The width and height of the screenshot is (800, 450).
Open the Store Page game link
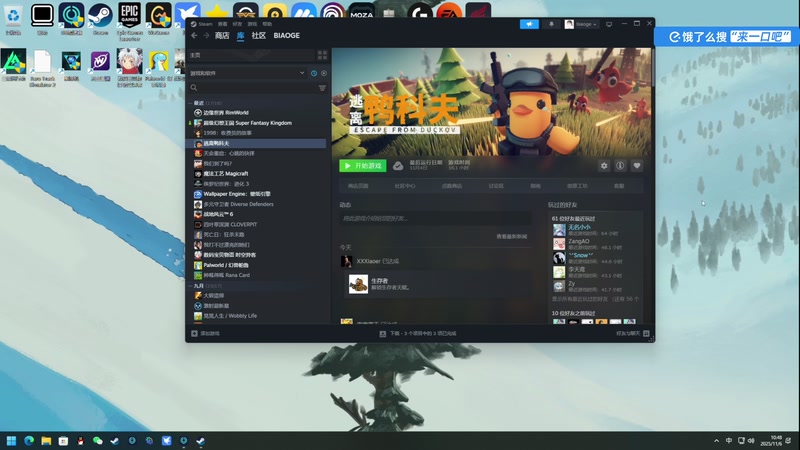[x=358, y=186]
